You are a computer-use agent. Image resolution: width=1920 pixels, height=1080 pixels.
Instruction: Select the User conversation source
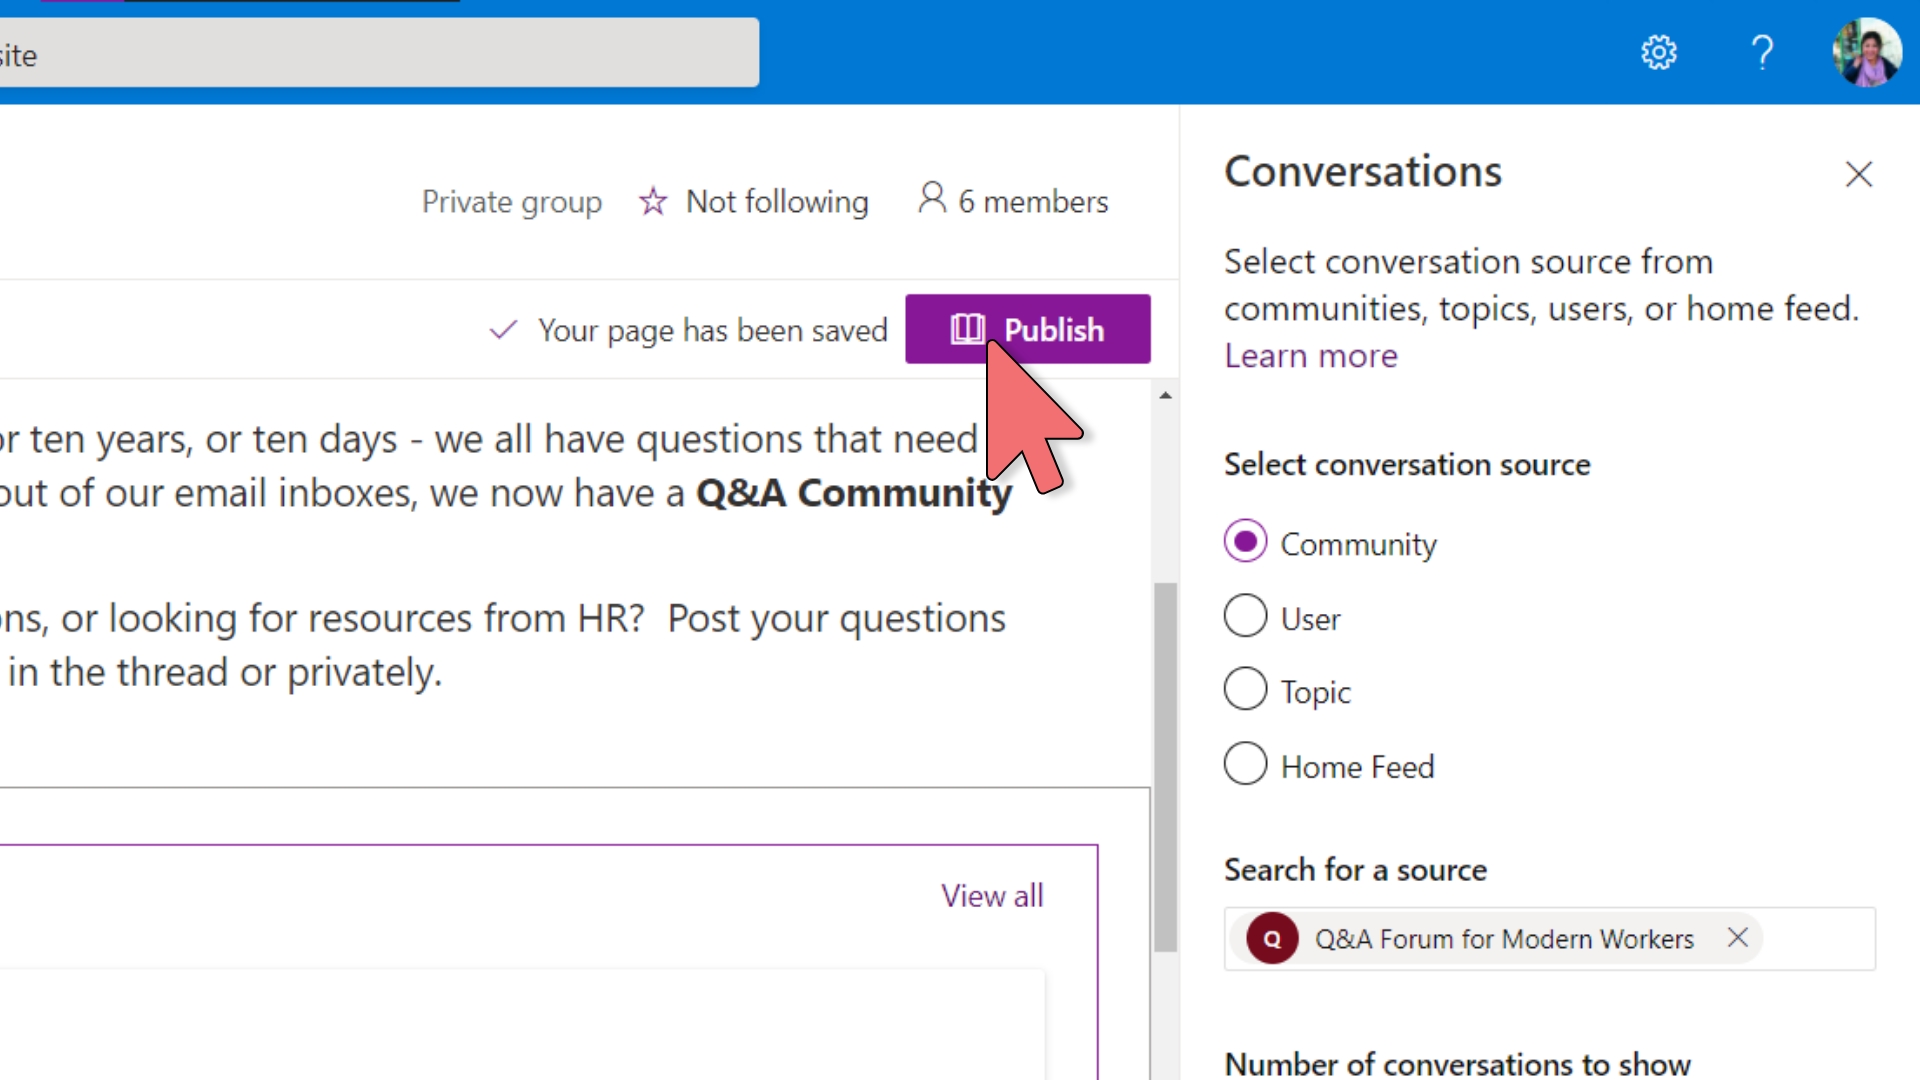point(1246,617)
